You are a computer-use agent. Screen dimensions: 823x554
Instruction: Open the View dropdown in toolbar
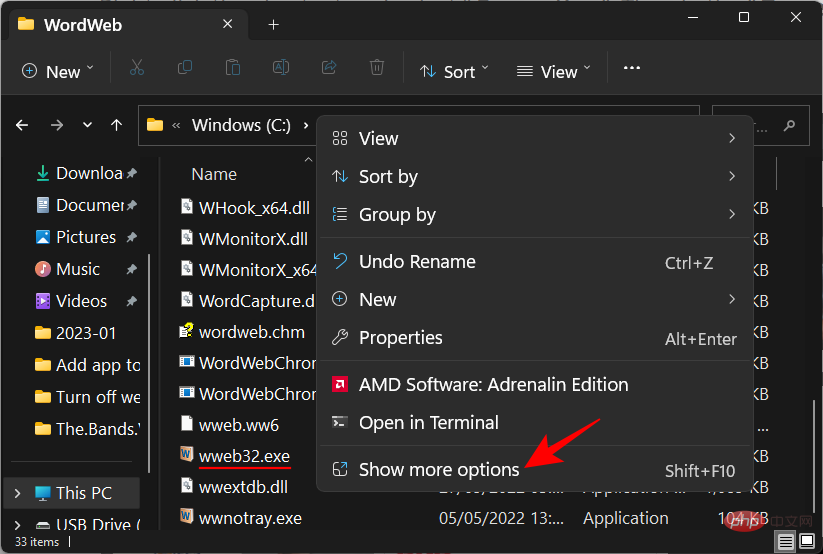coord(554,71)
